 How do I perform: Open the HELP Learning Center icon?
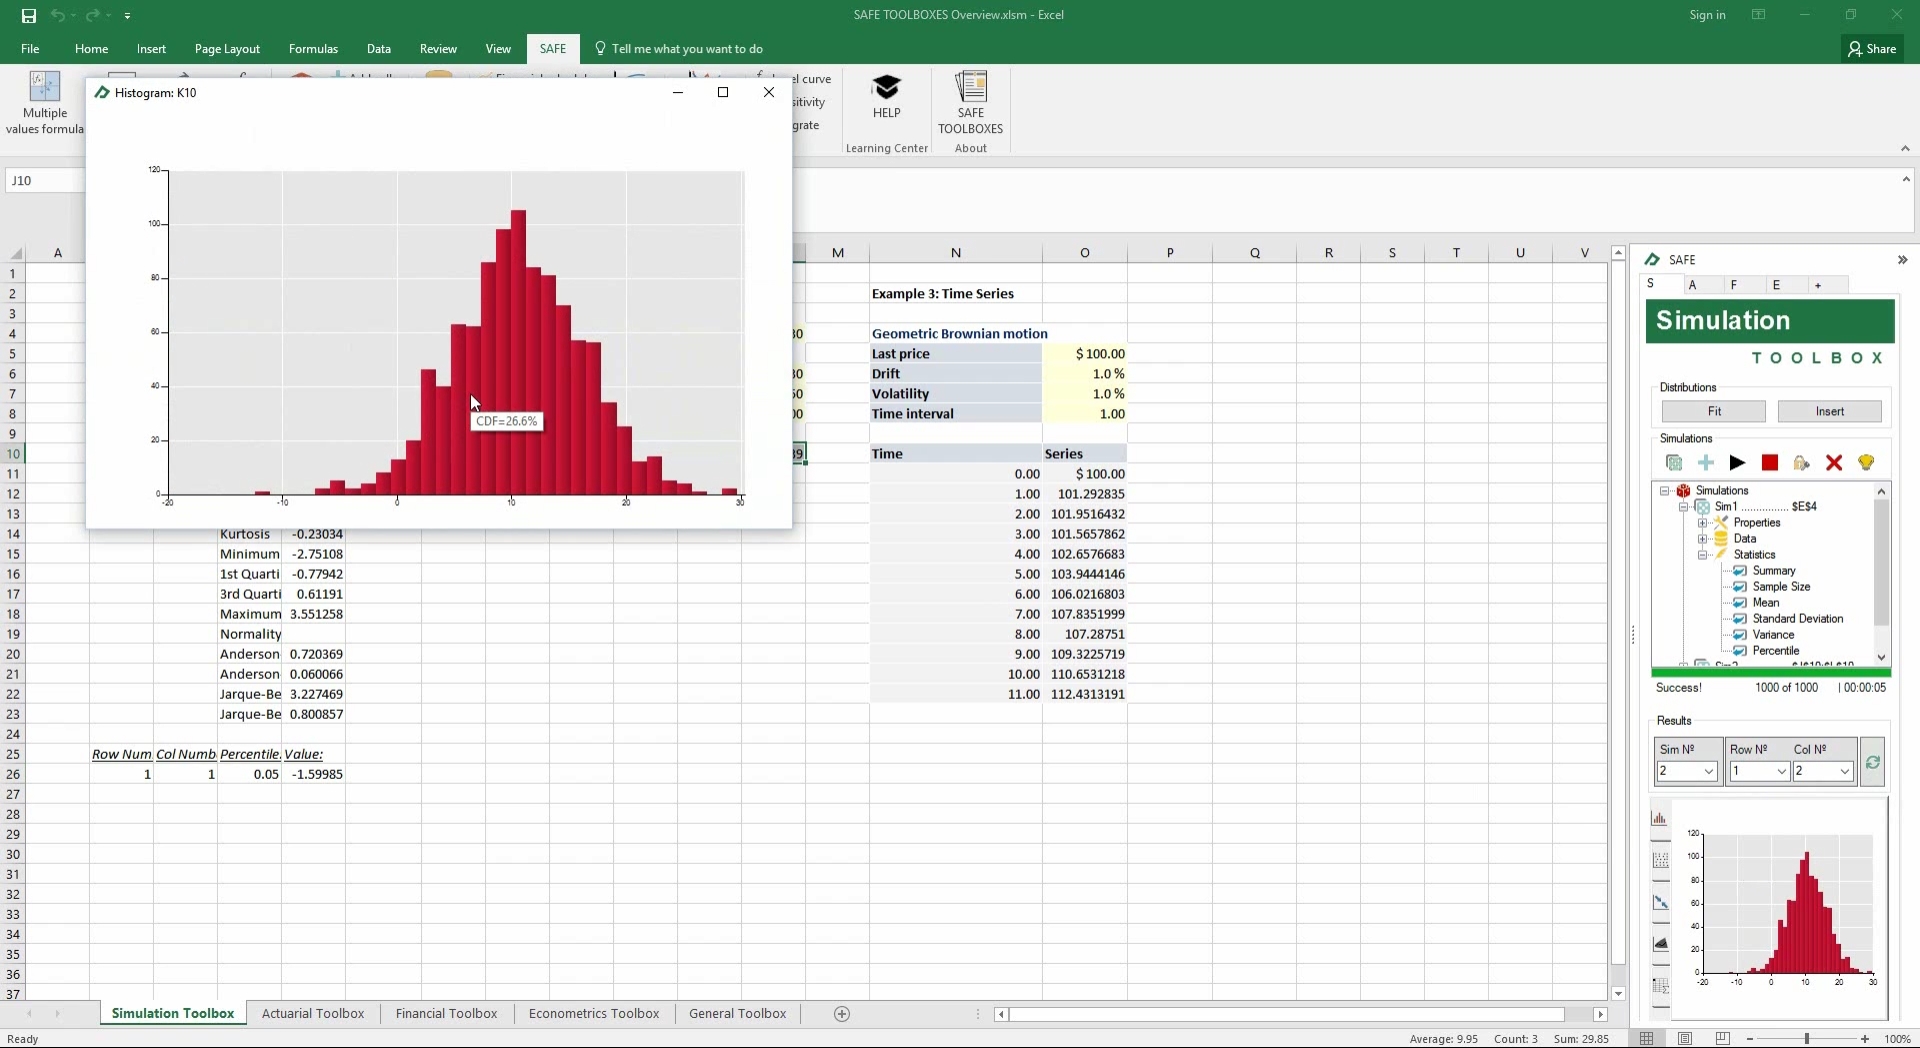click(x=887, y=96)
